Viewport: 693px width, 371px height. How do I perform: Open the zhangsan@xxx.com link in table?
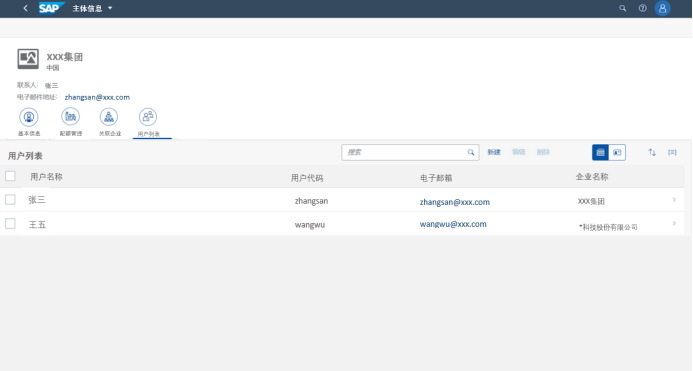pyautogui.click(x=455, y=202)
